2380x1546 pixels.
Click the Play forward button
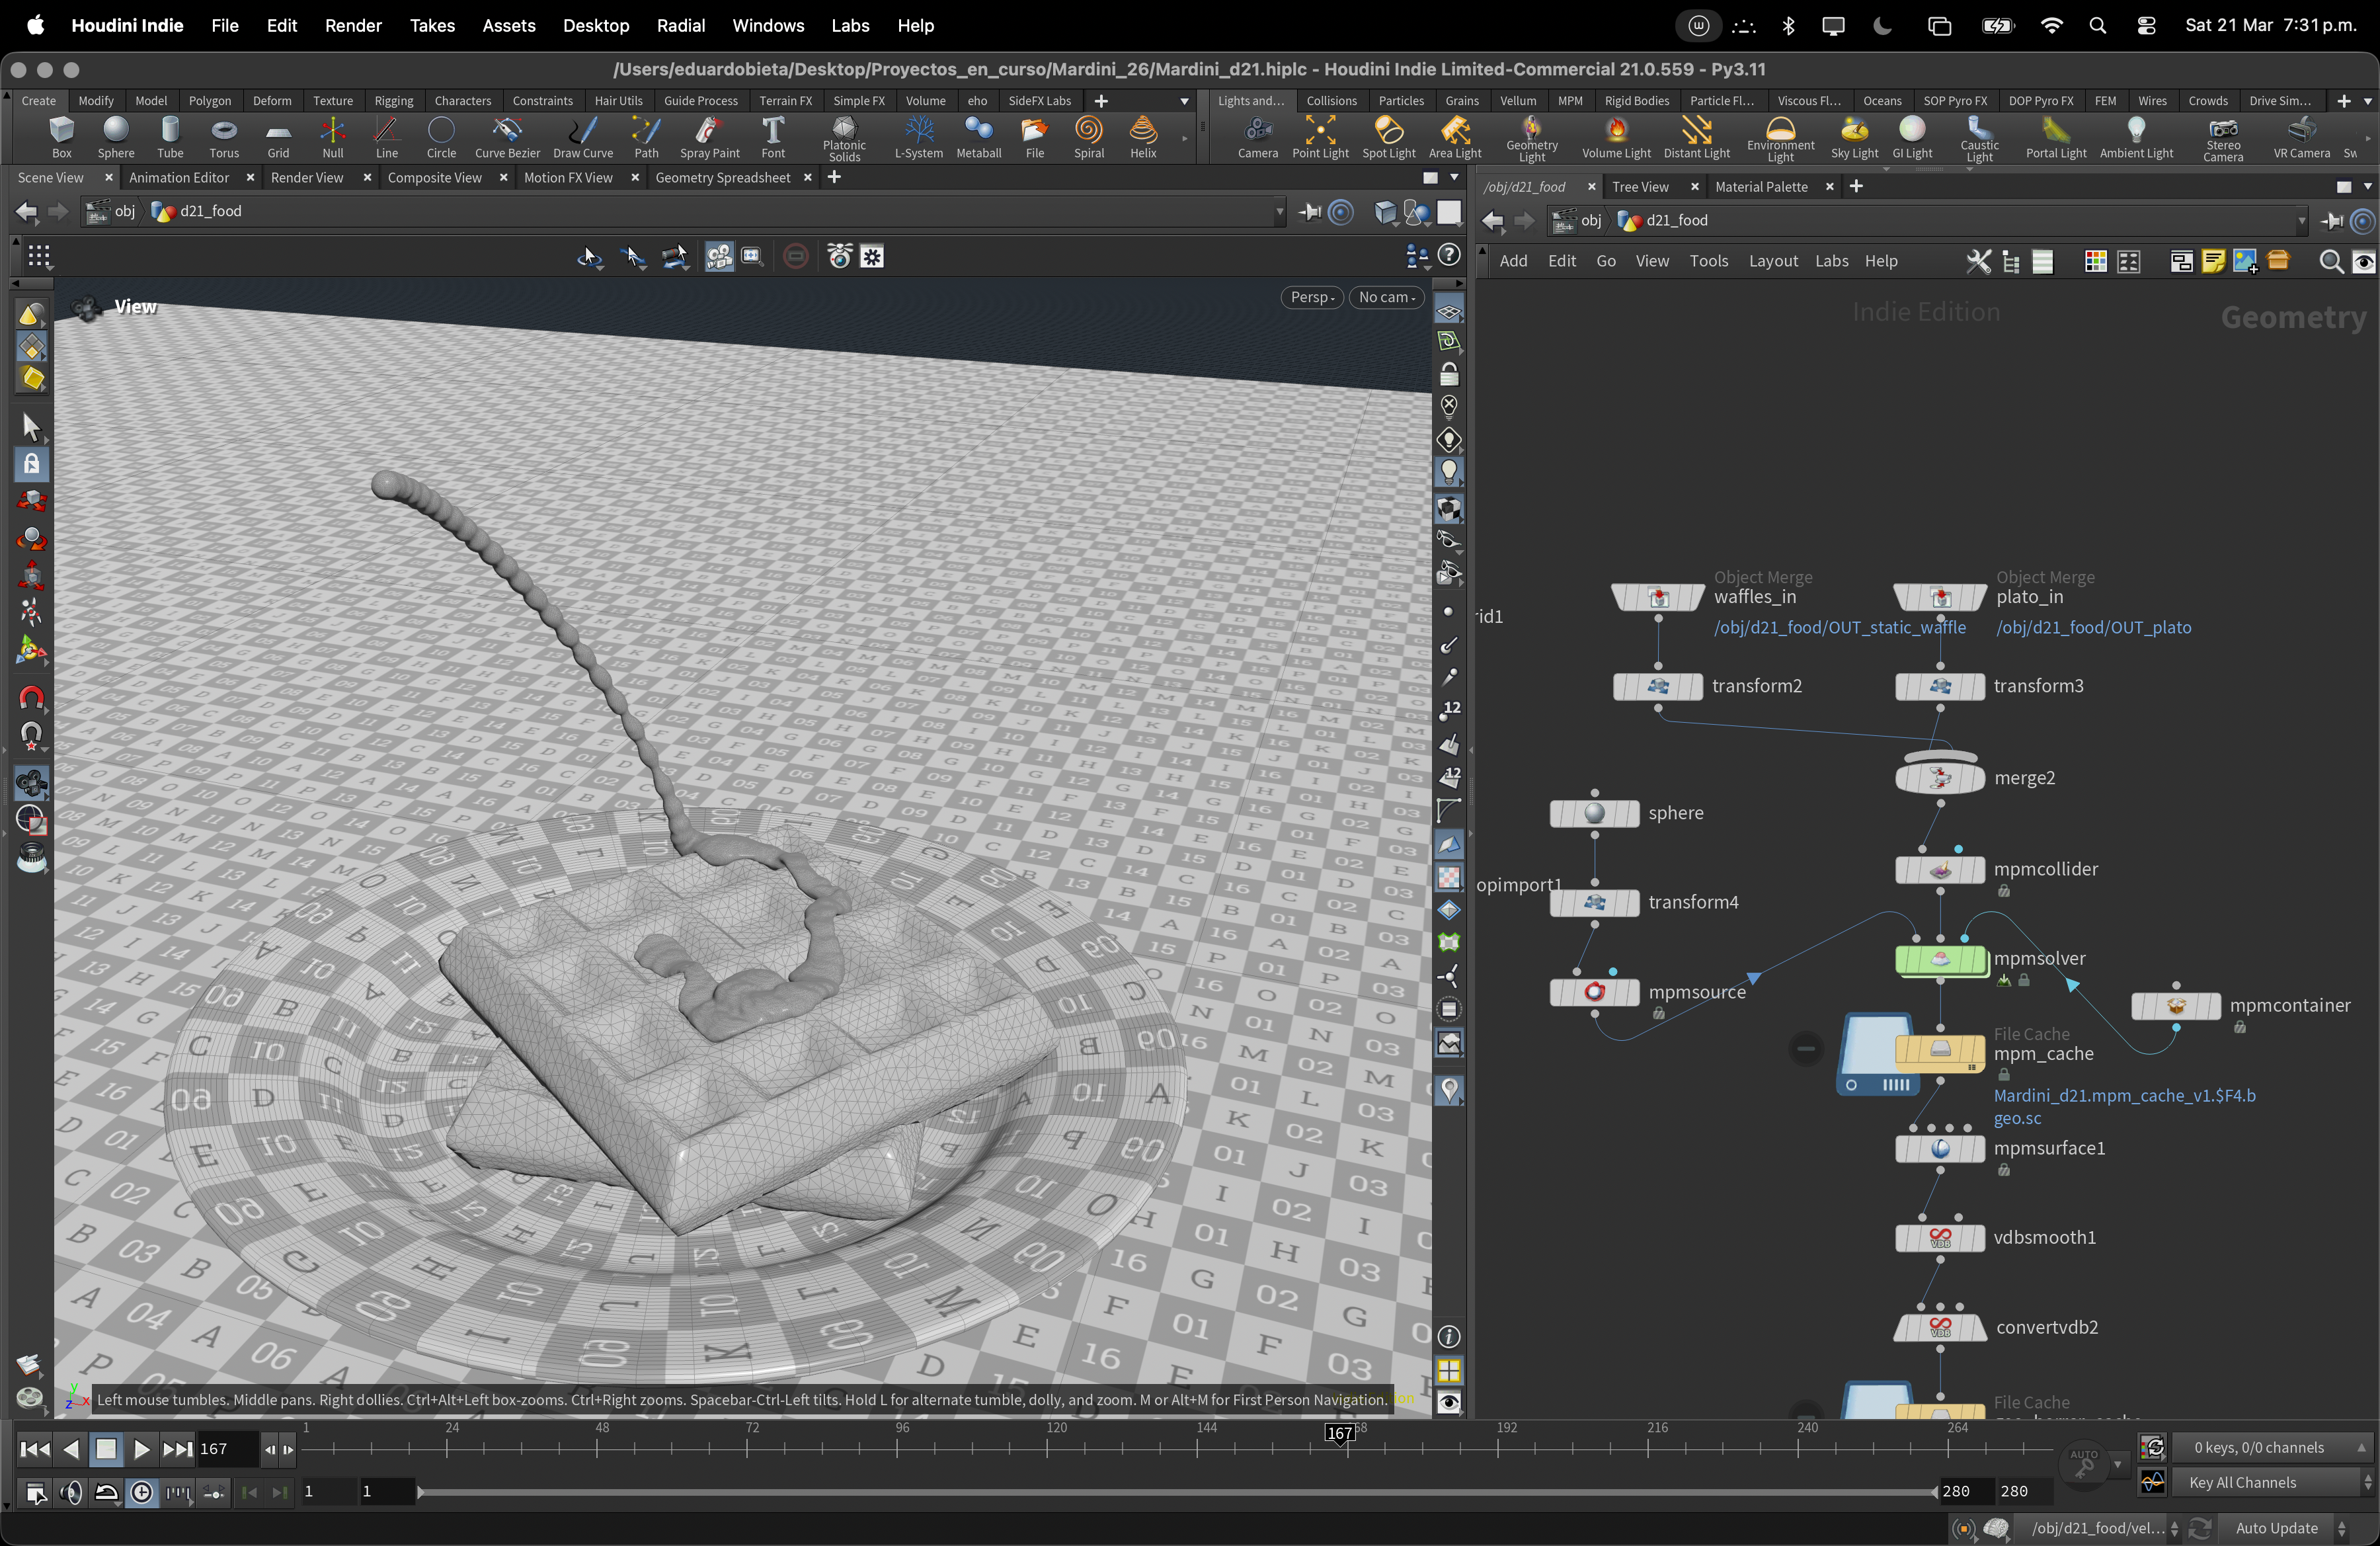click(x=141, y=1449)
